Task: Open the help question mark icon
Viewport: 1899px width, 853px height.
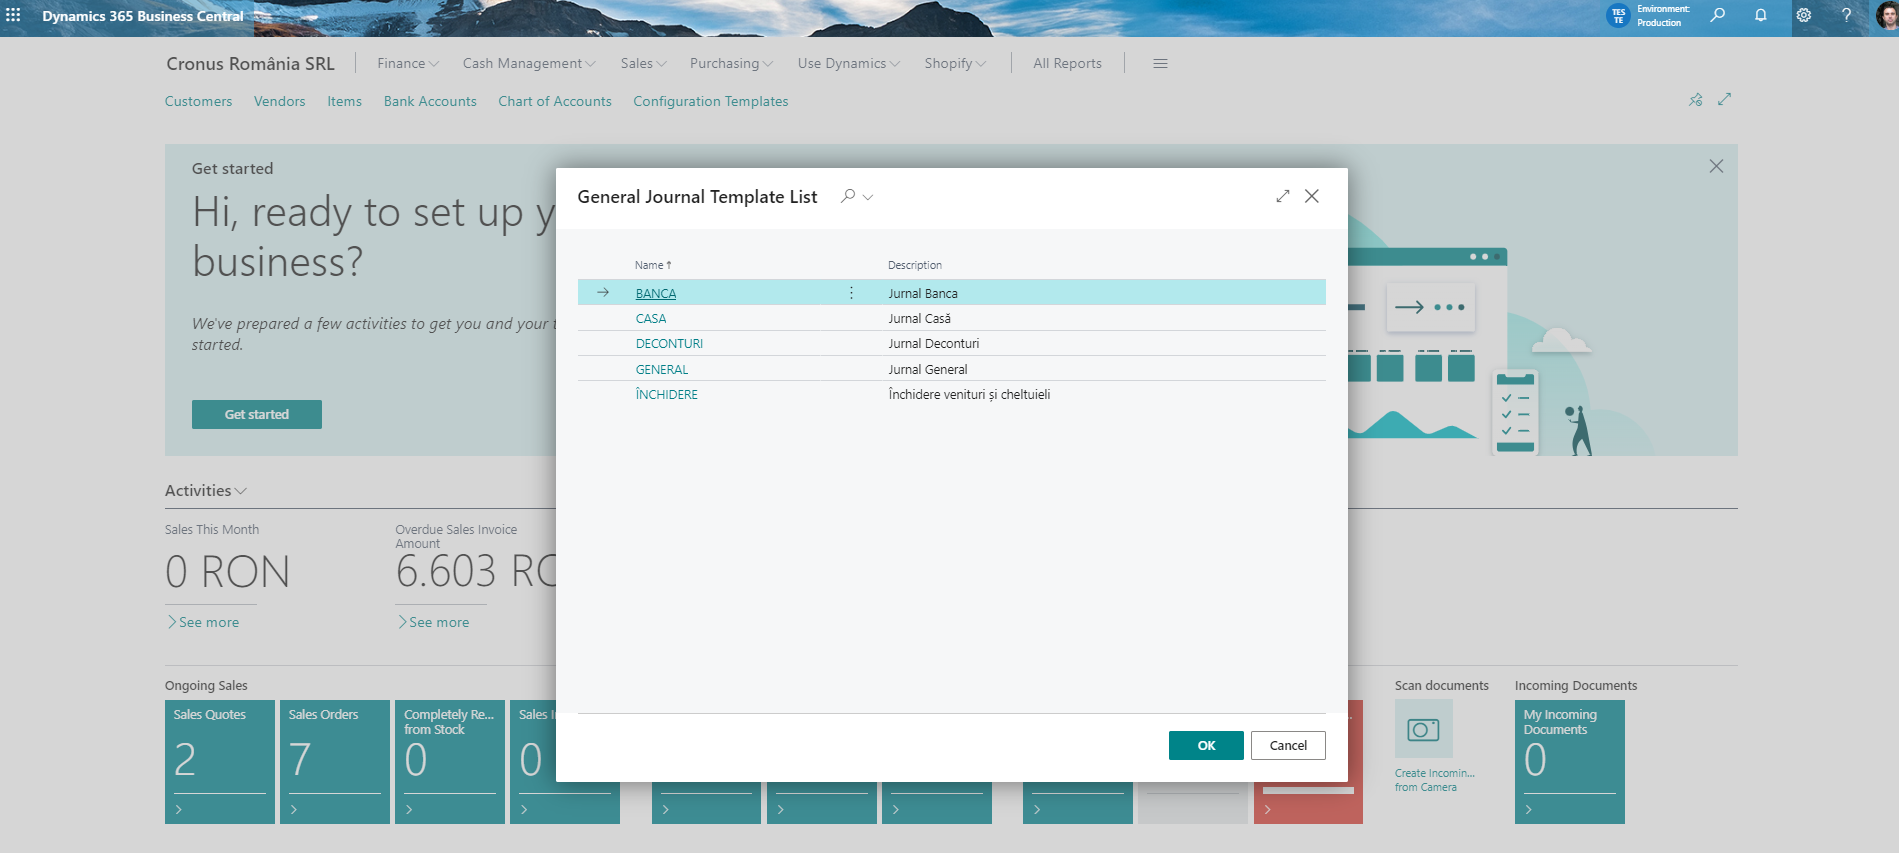Action: tap(1846, 15)
